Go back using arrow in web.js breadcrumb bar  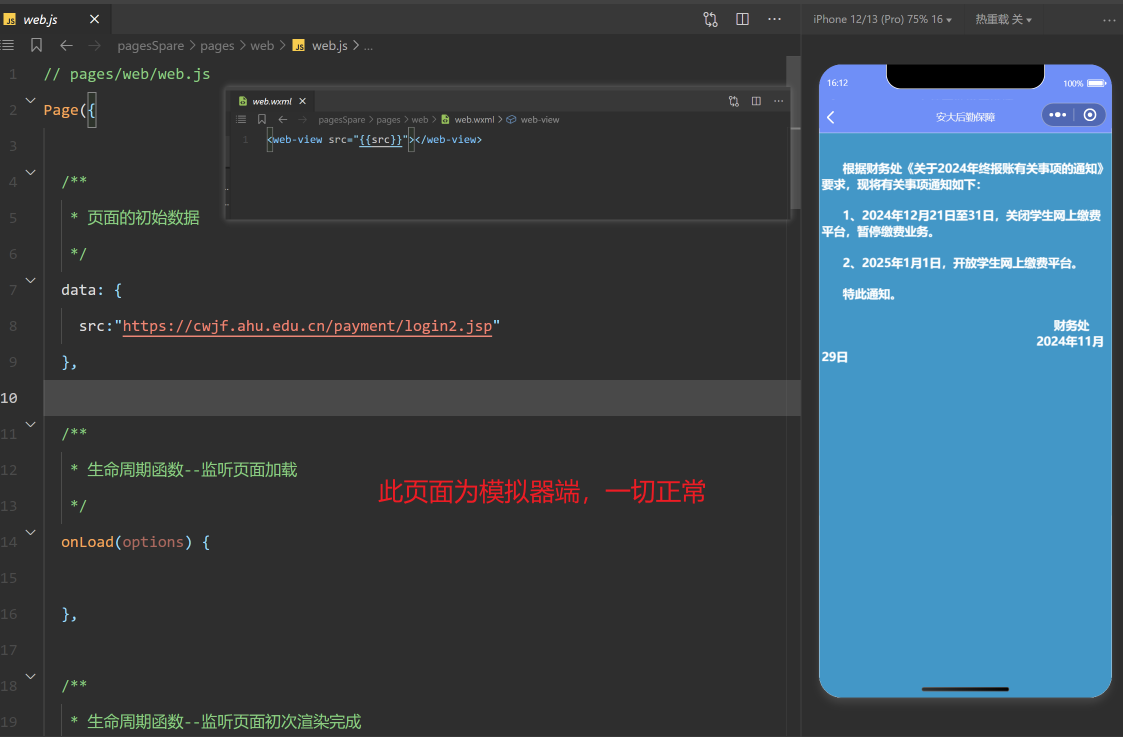[67, 45]
